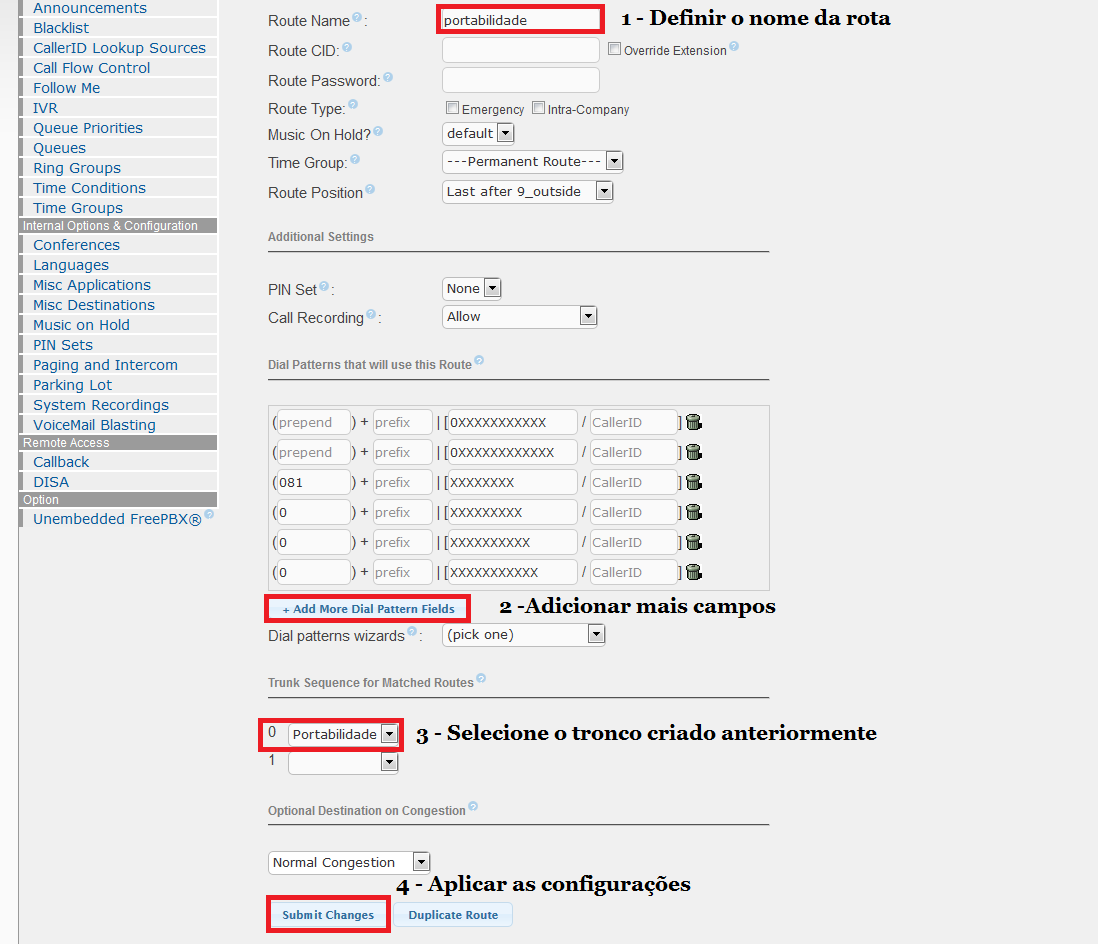
Task: Show help tooltip for Call Recording
Action: coord(371,315)
